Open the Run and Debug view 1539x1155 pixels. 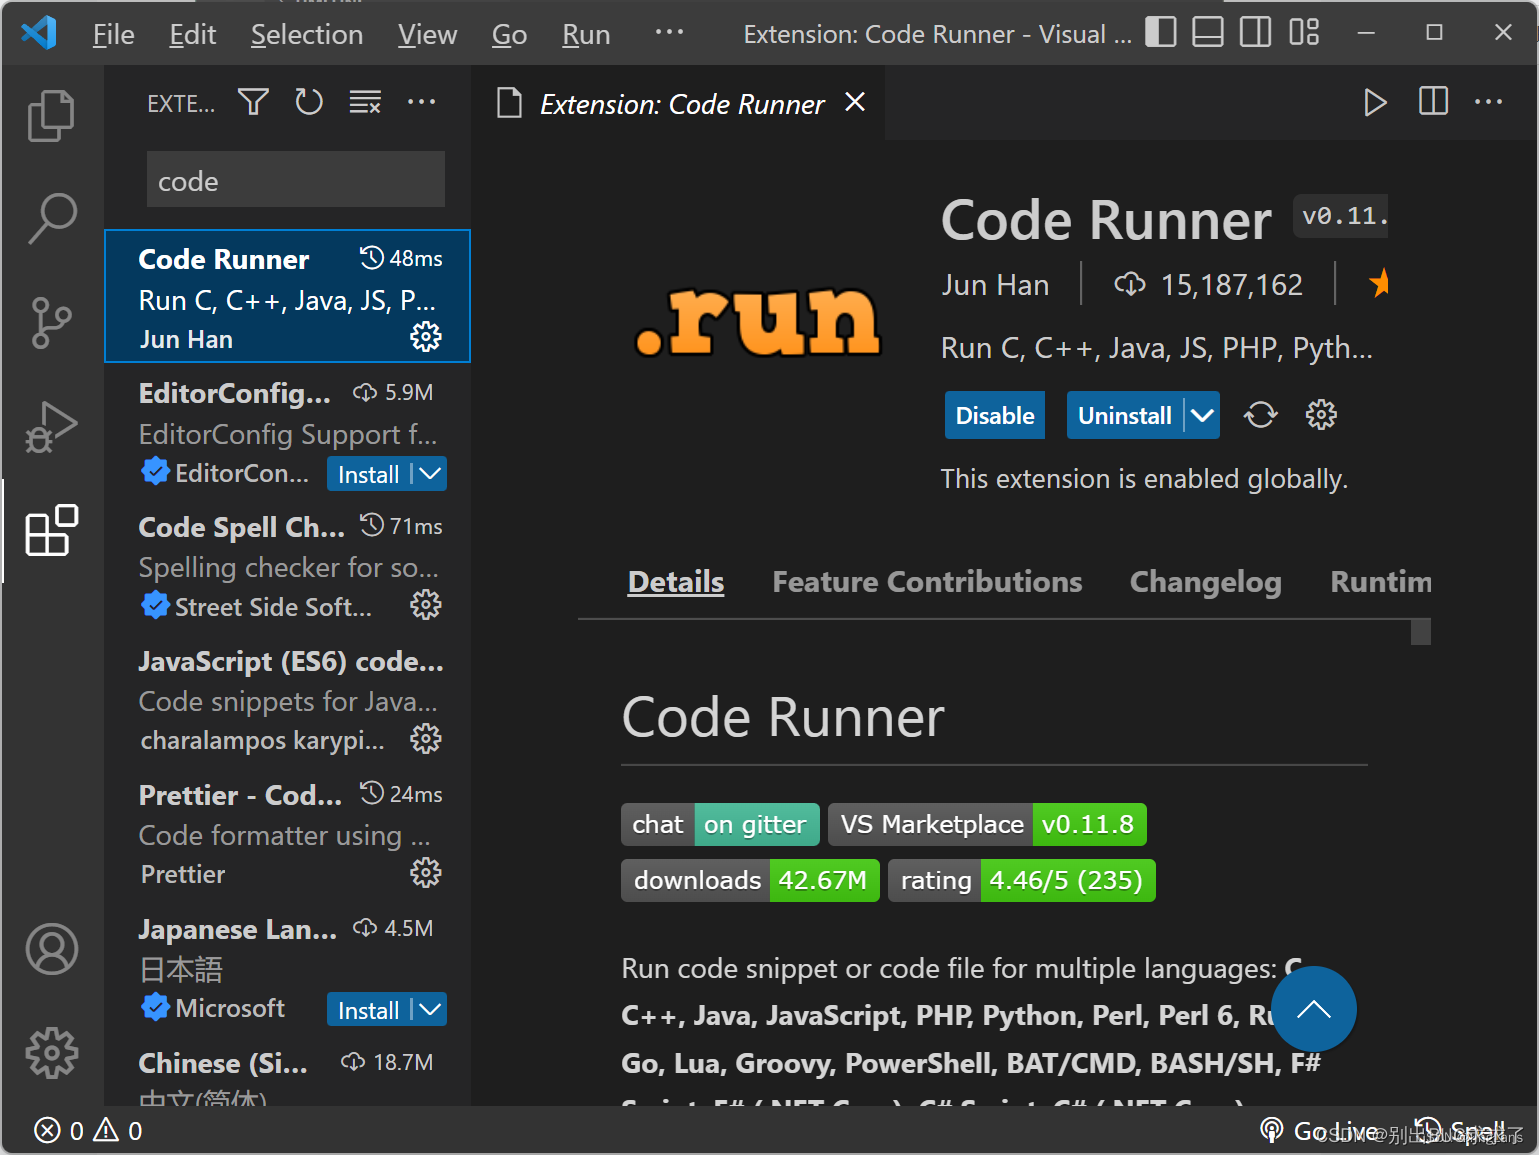(x=51, y=426)
